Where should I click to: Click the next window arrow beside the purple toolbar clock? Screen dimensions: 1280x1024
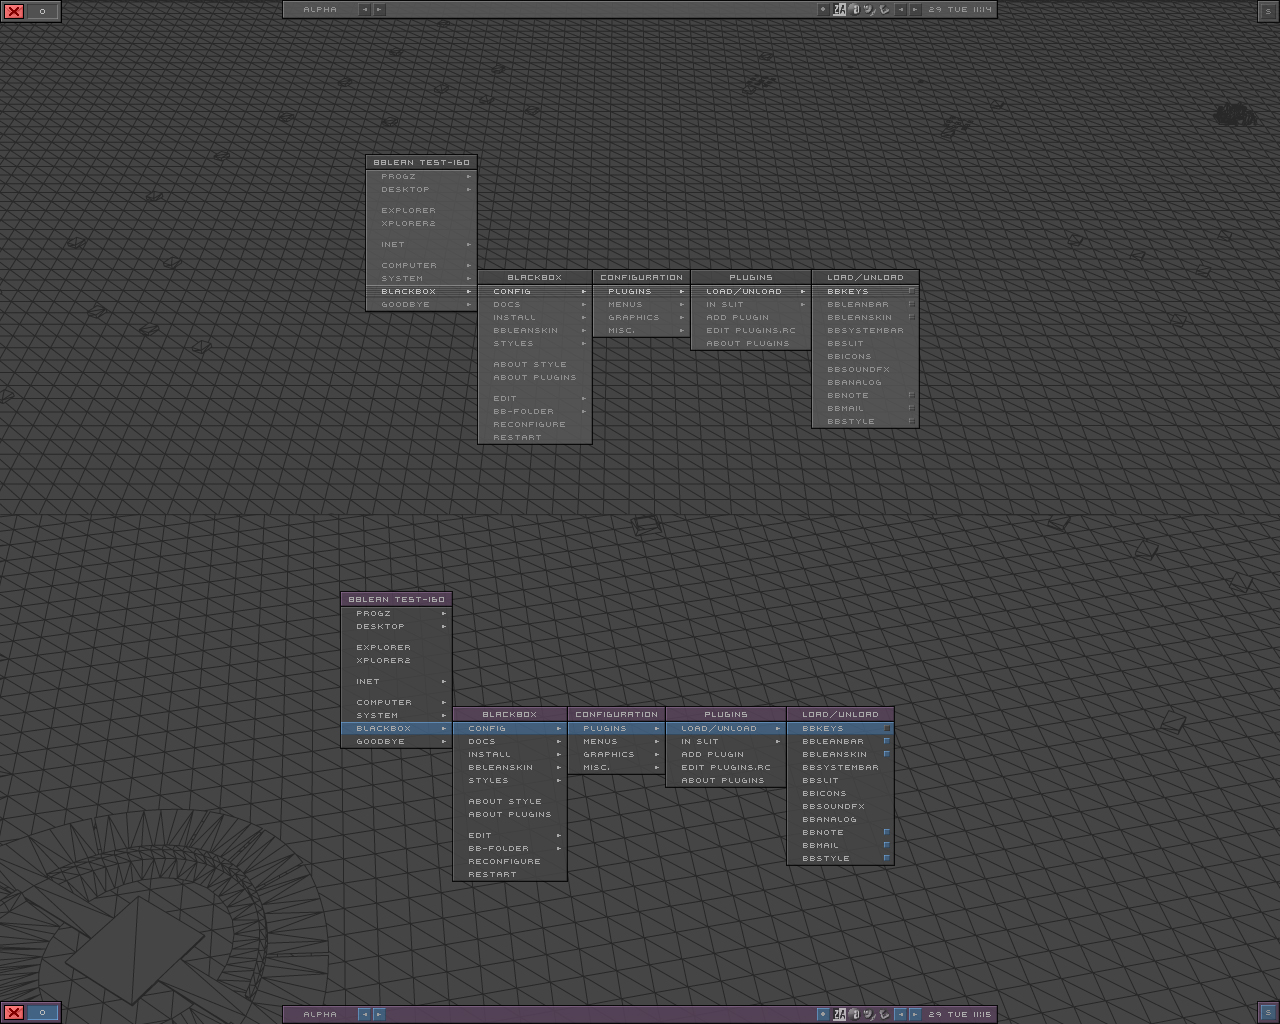click(x=914, y=1014)
